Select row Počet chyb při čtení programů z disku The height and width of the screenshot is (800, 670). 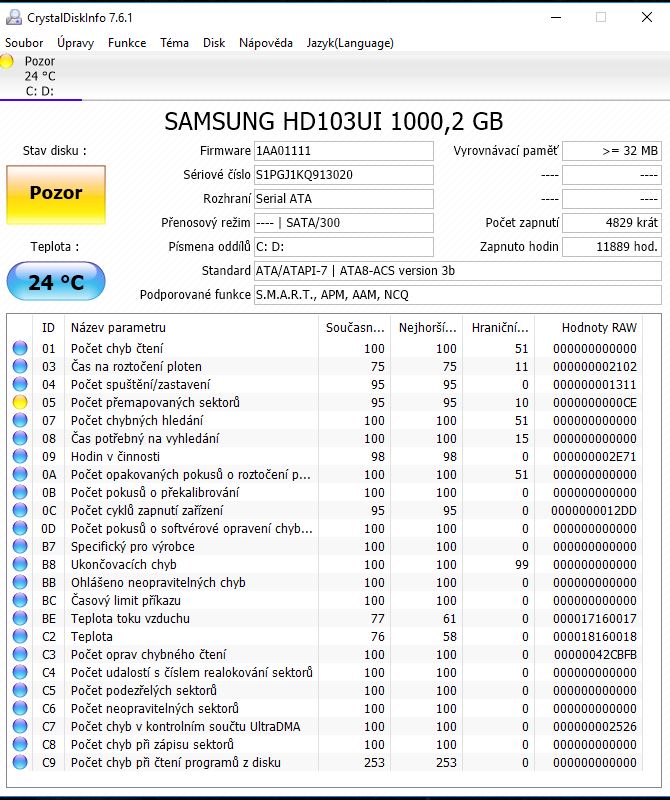point(326,762)
